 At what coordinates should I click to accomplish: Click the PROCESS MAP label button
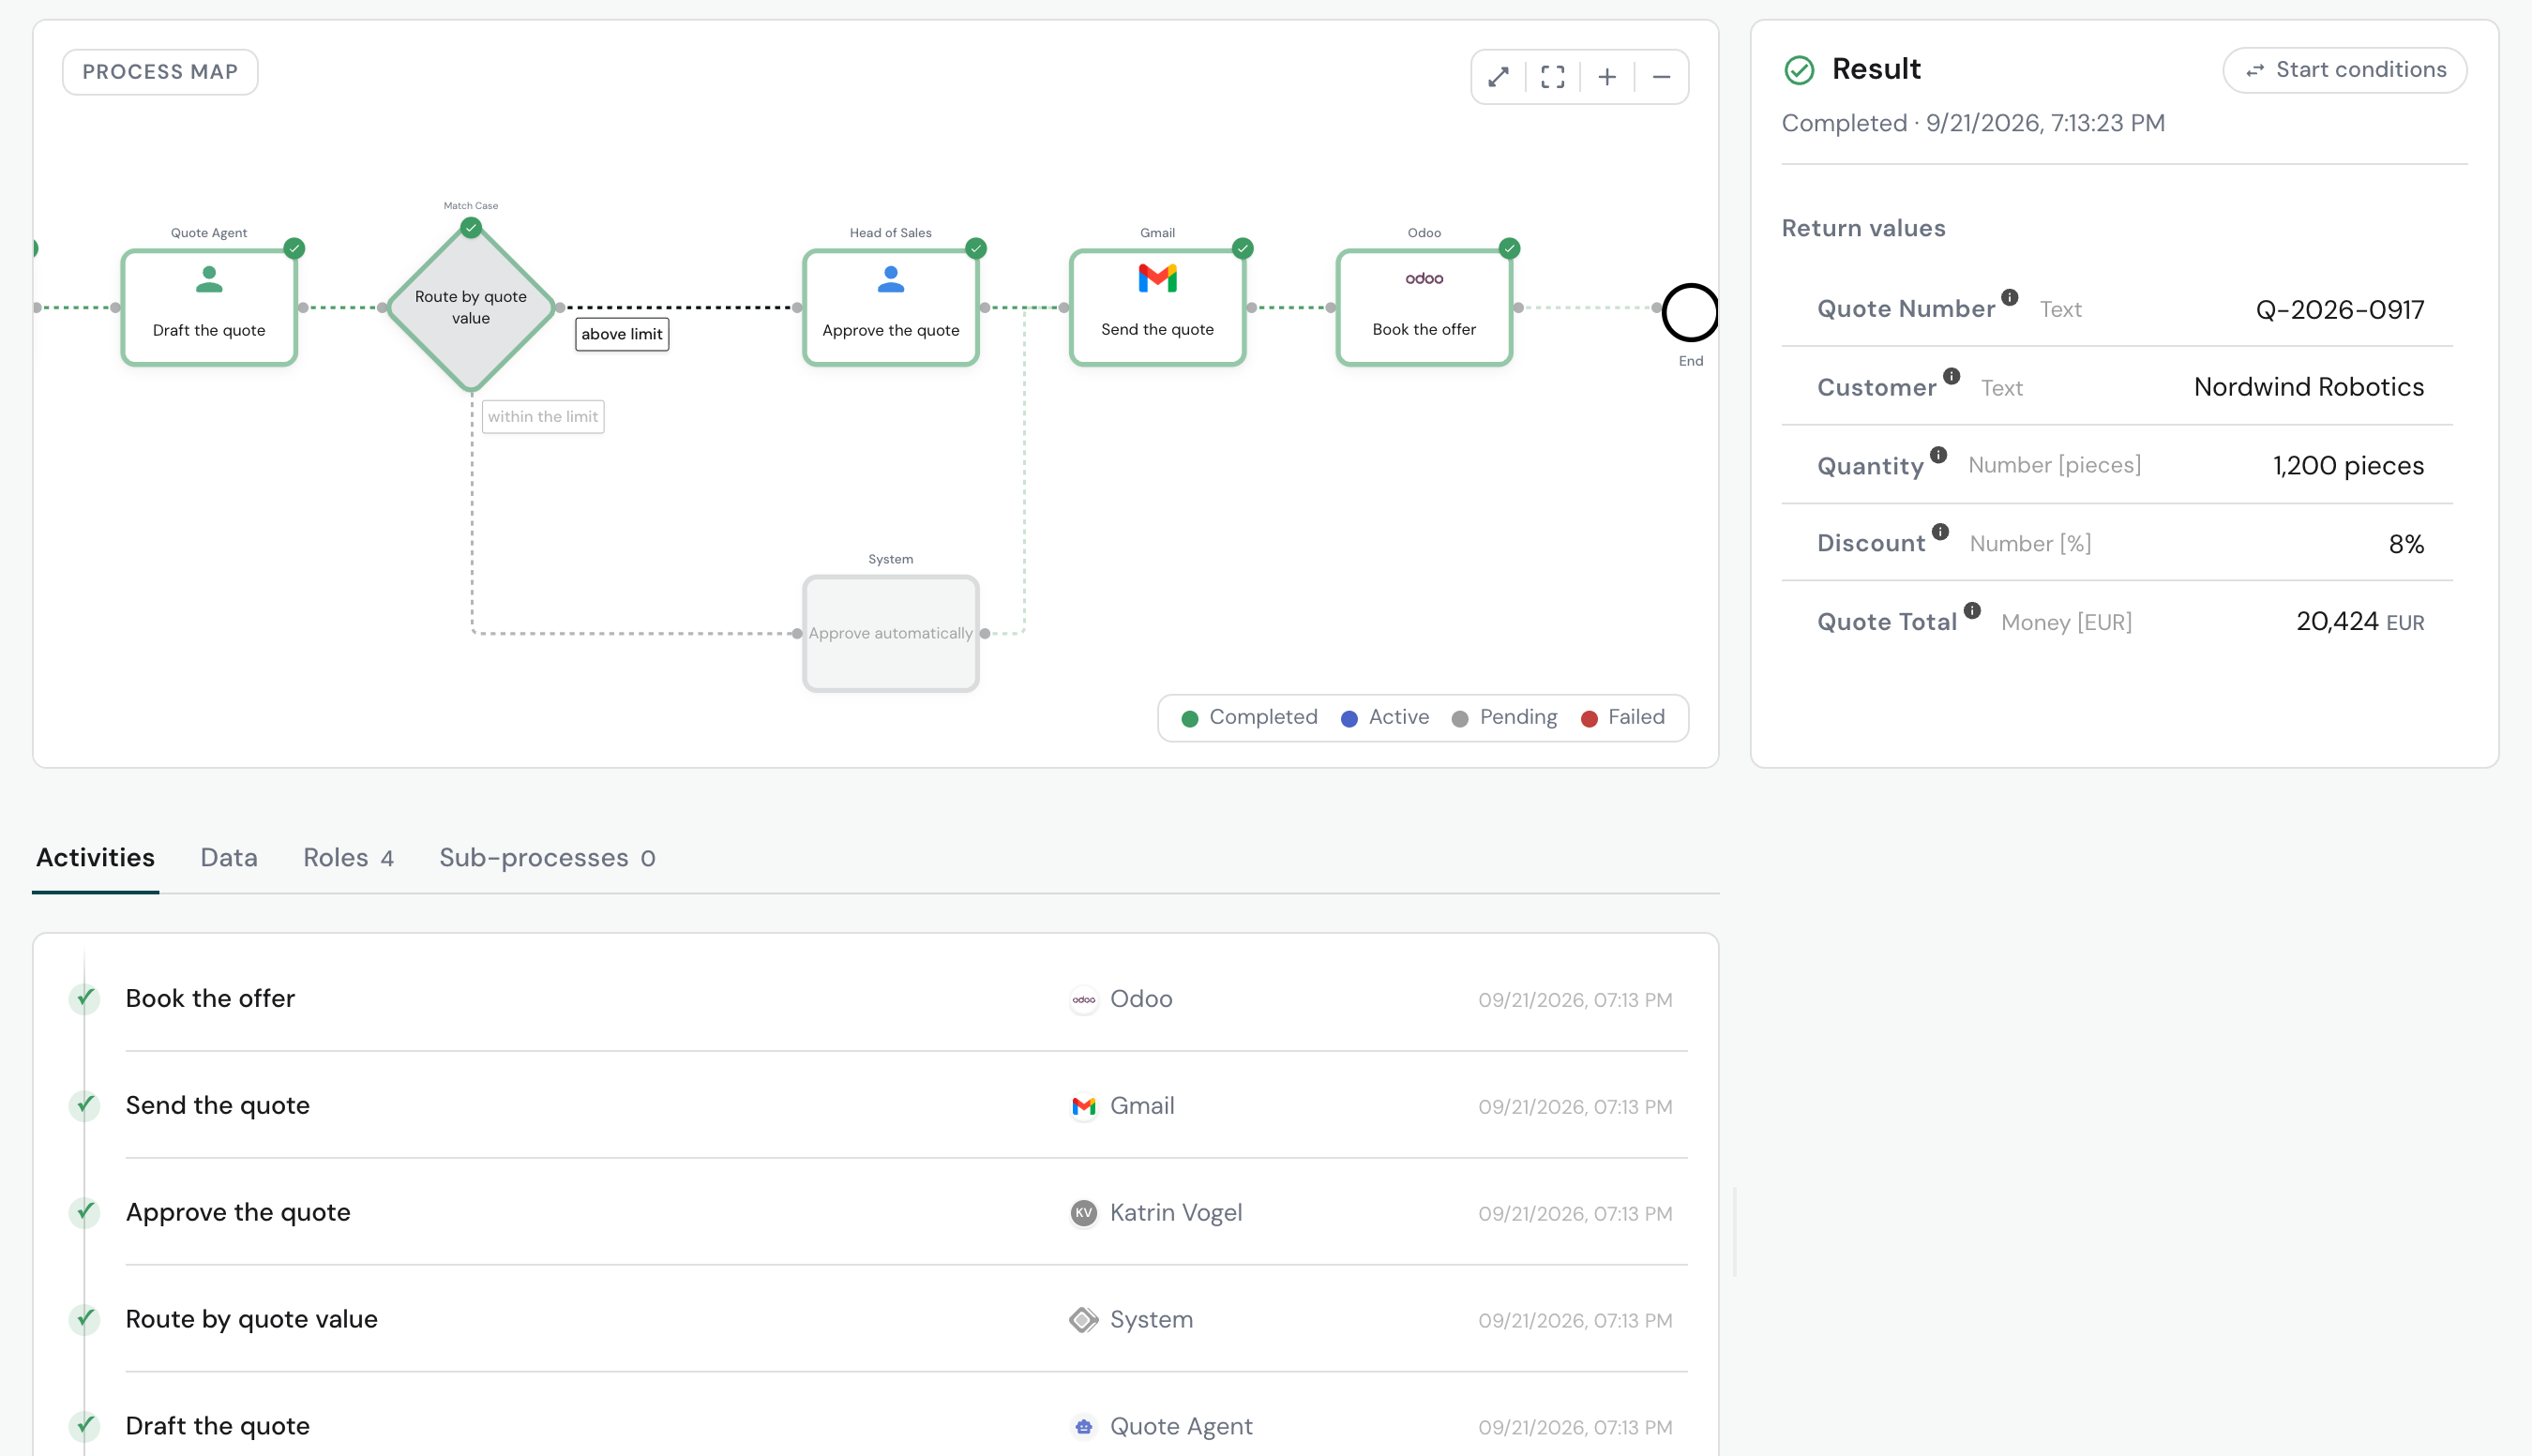click(160, 72)
